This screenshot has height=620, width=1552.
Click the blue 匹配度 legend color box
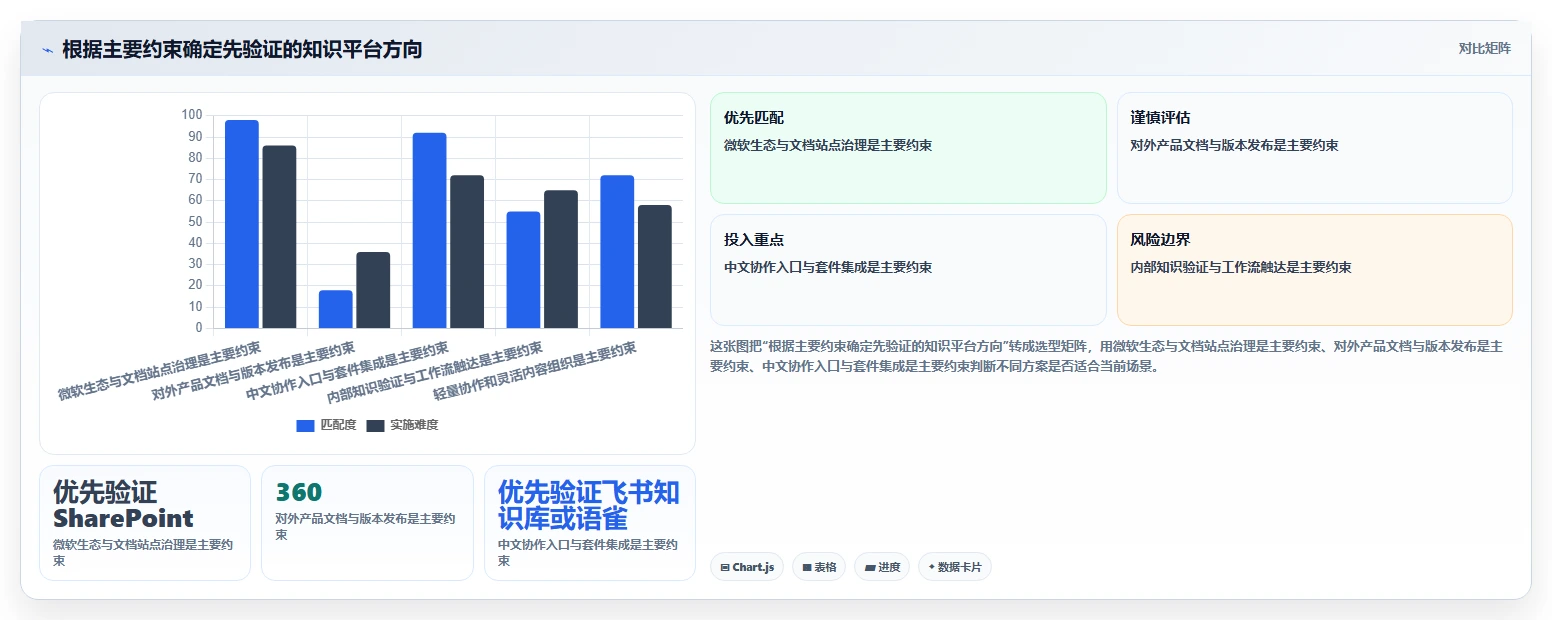(305, 426)
